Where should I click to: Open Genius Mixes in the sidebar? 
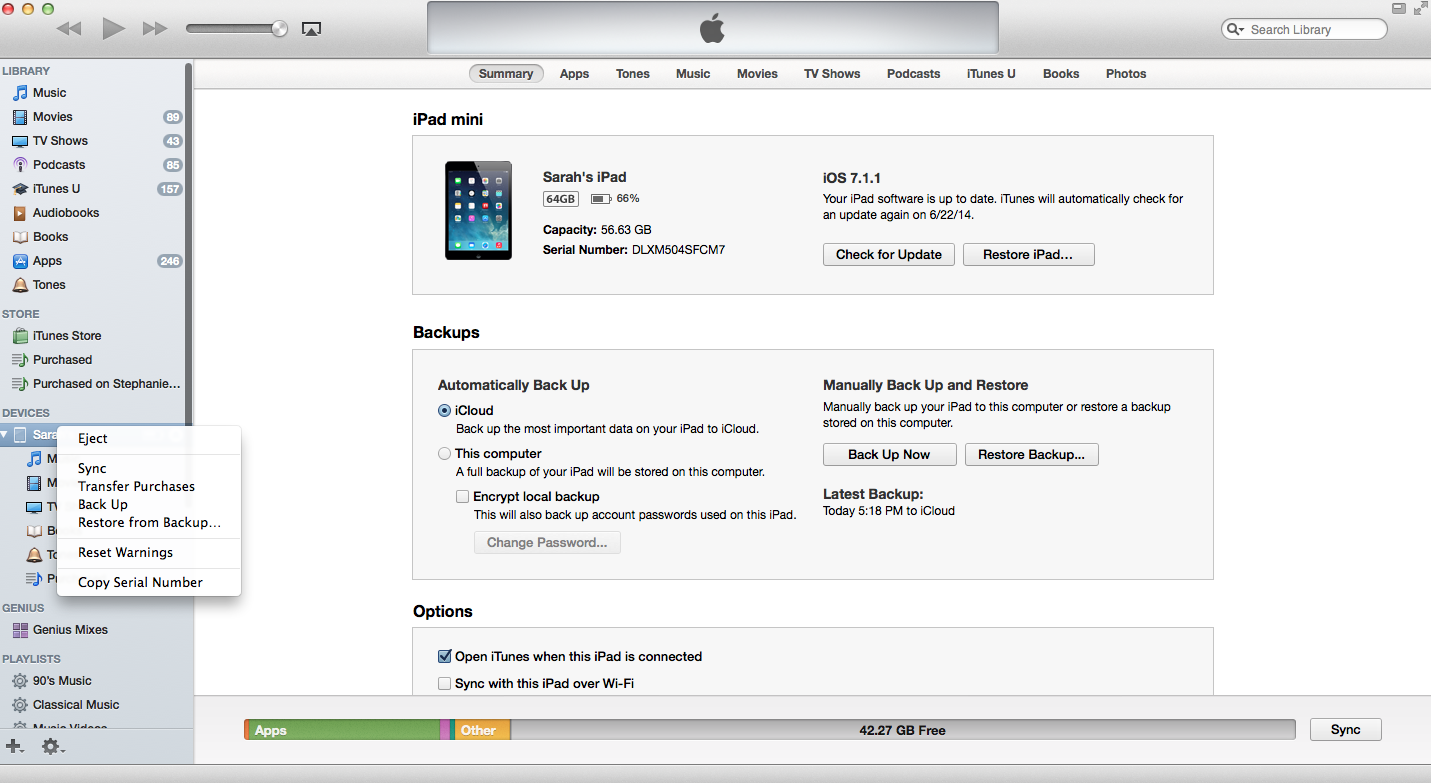70,630
